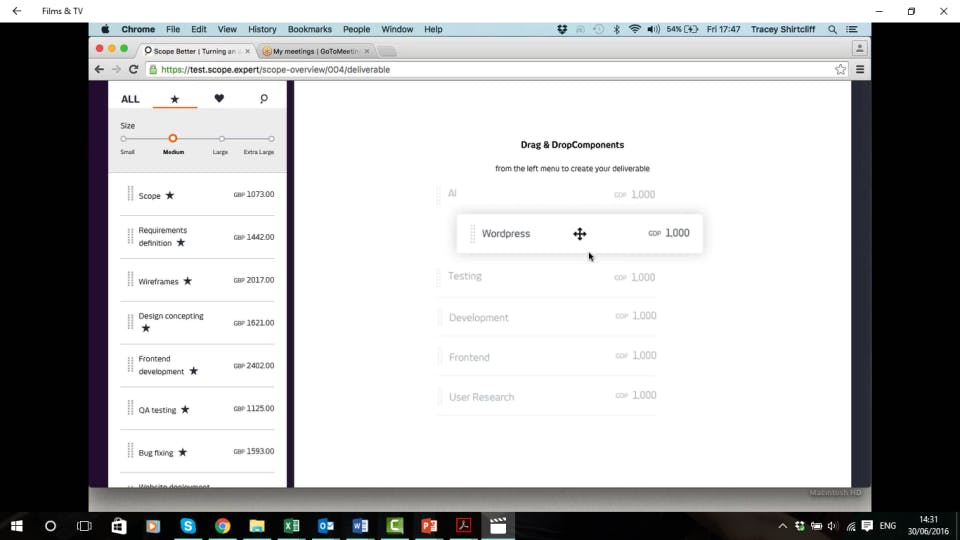
Task: Open the Chrome hamburger menu
Action: [860, 70]
